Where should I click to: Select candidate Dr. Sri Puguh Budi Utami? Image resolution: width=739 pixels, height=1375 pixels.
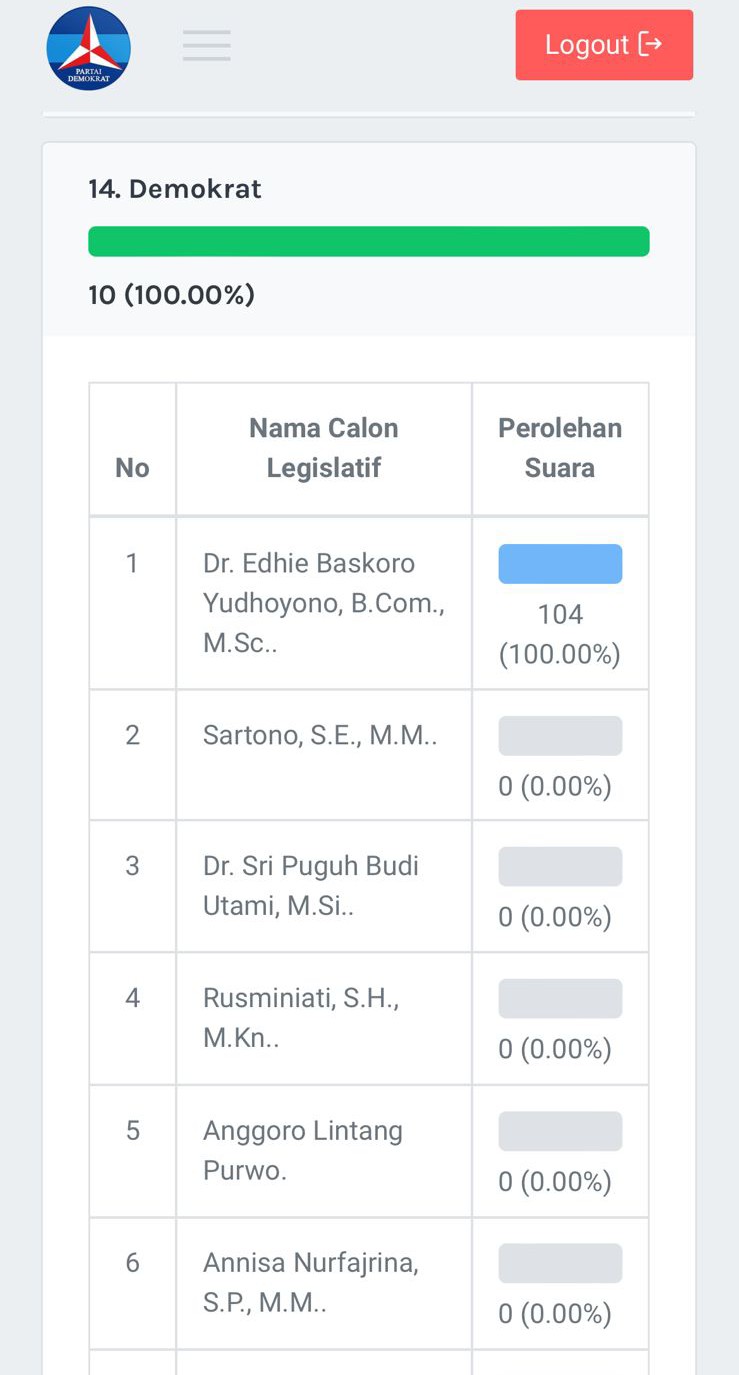point(311,886)
